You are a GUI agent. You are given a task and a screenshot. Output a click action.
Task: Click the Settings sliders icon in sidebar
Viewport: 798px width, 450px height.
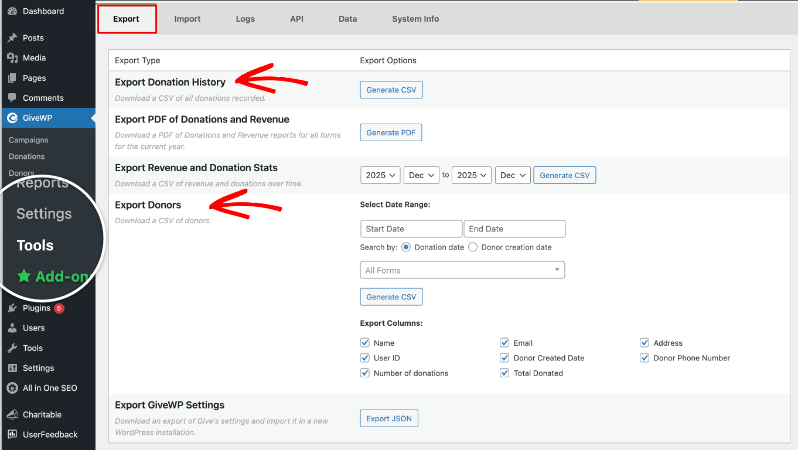12,368
